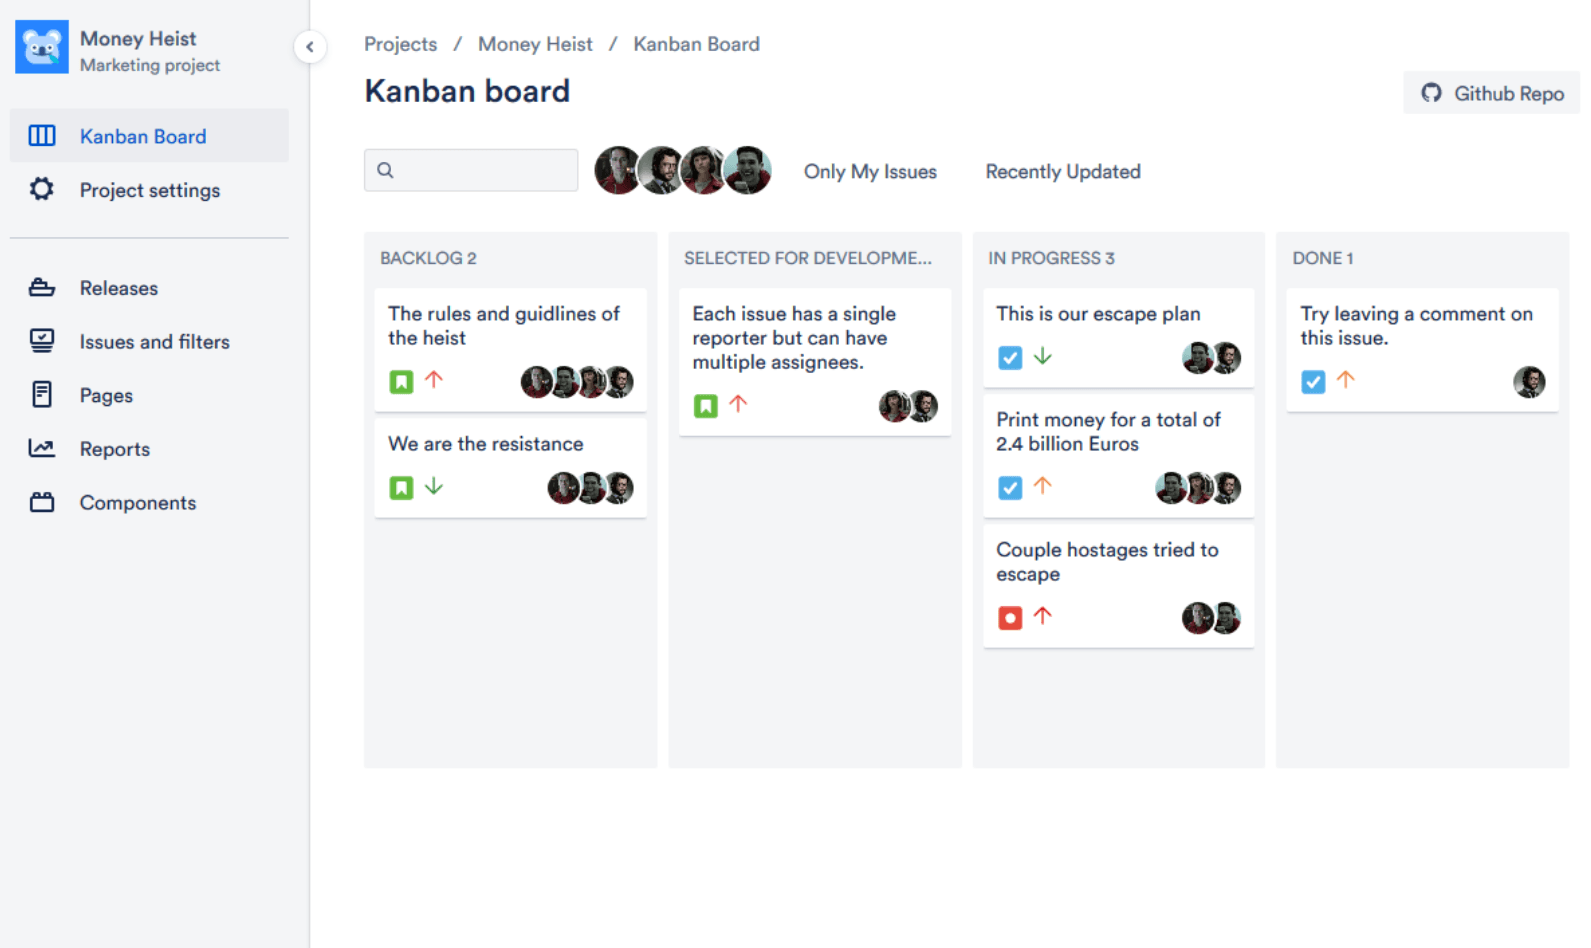The height and width of the screenshot is (948, 1591).
Task: Collapse the sidebar with the chevron button
Action: [310, 46]
